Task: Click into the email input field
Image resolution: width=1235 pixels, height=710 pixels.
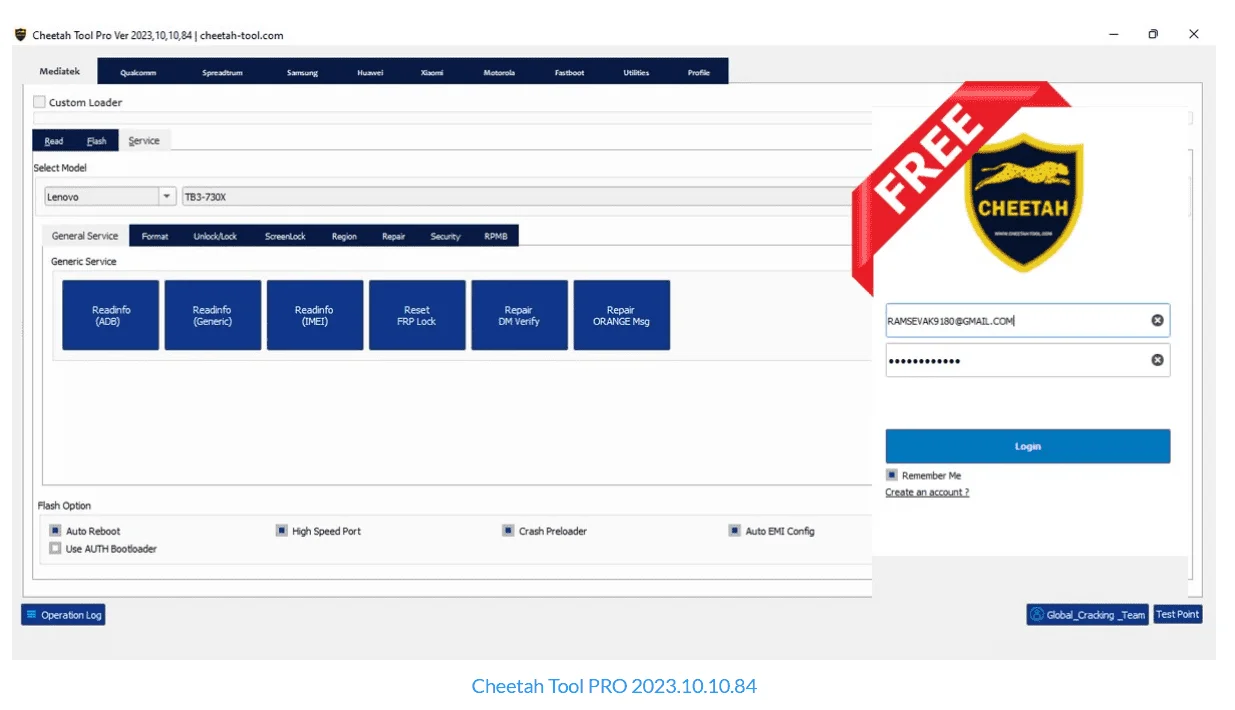Action: click(x=1028, y=320)
